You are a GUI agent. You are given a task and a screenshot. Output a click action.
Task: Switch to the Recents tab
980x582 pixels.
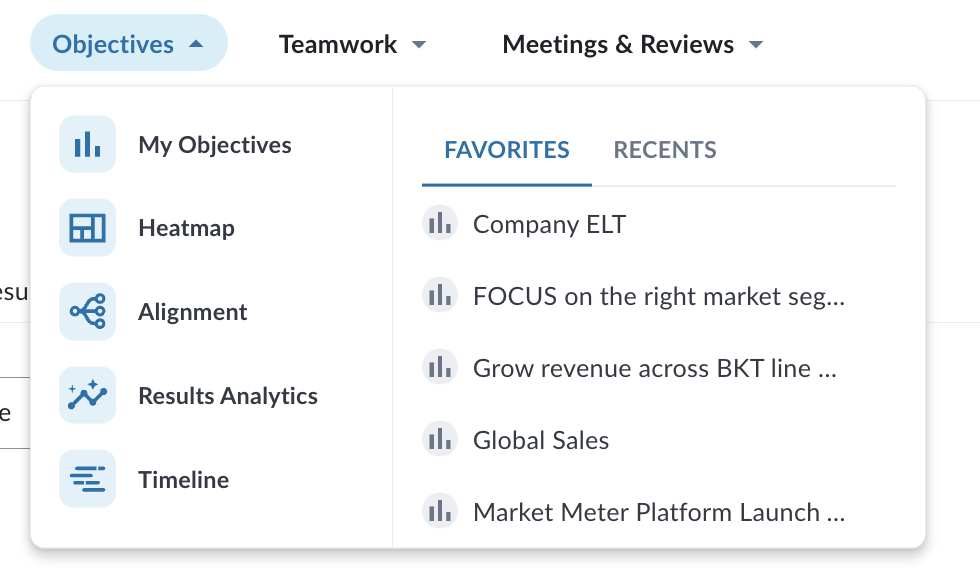point(665,150)
